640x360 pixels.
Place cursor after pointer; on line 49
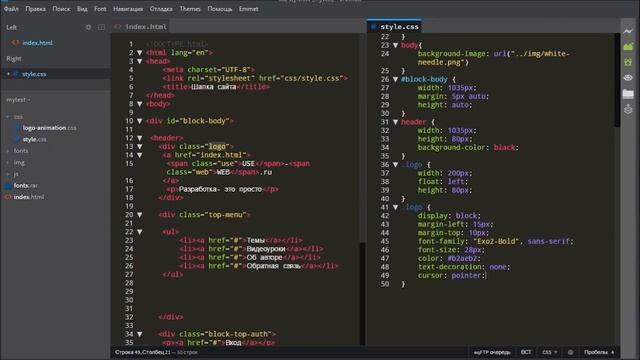click(x=486, y=276)
